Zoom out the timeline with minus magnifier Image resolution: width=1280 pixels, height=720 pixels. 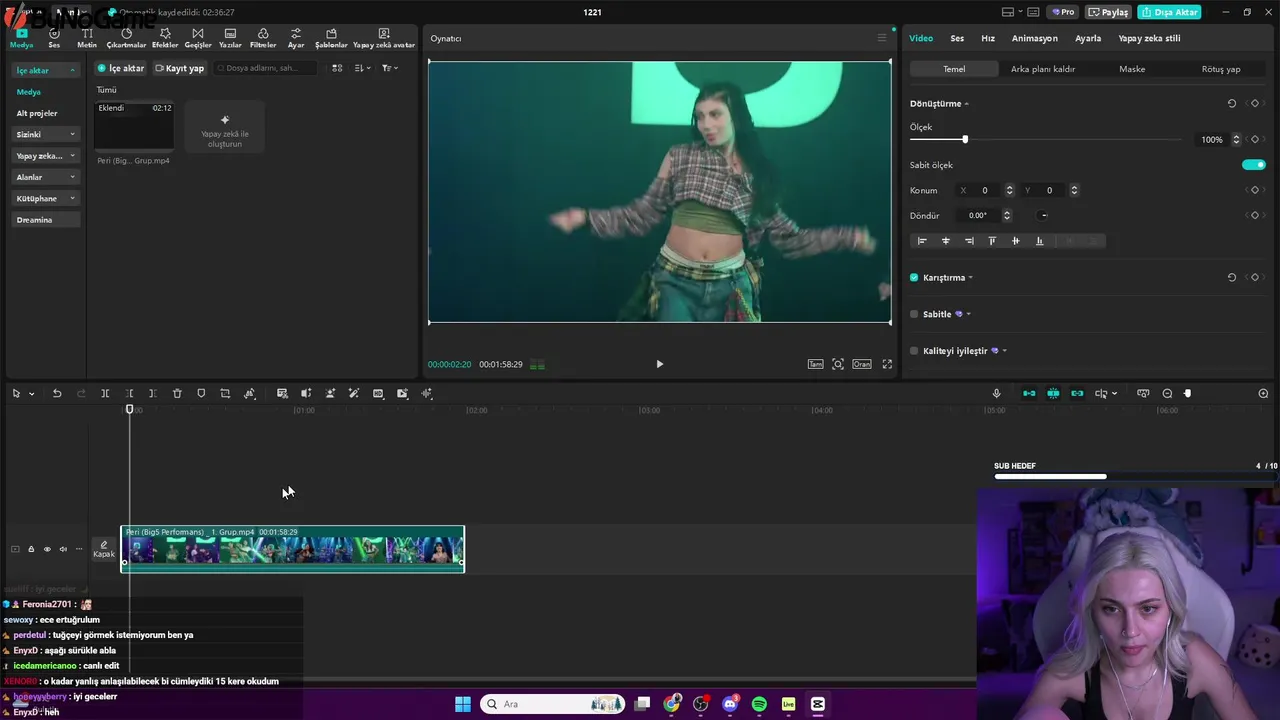1167,393
